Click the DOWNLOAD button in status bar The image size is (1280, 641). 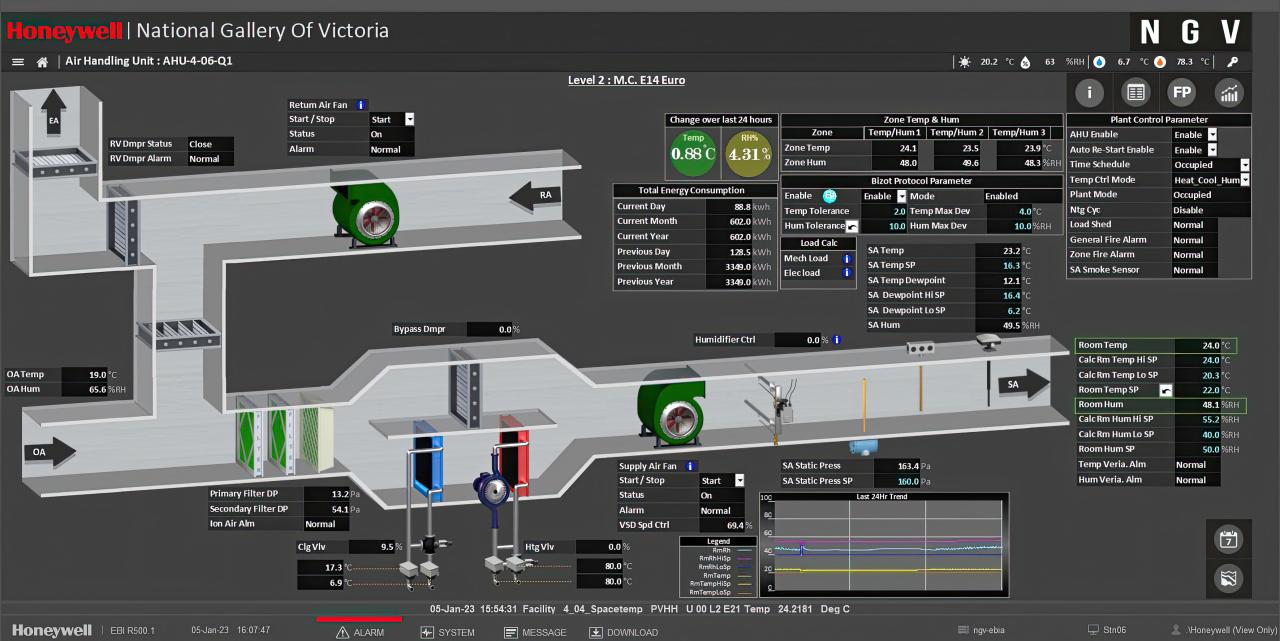(623, 632)
